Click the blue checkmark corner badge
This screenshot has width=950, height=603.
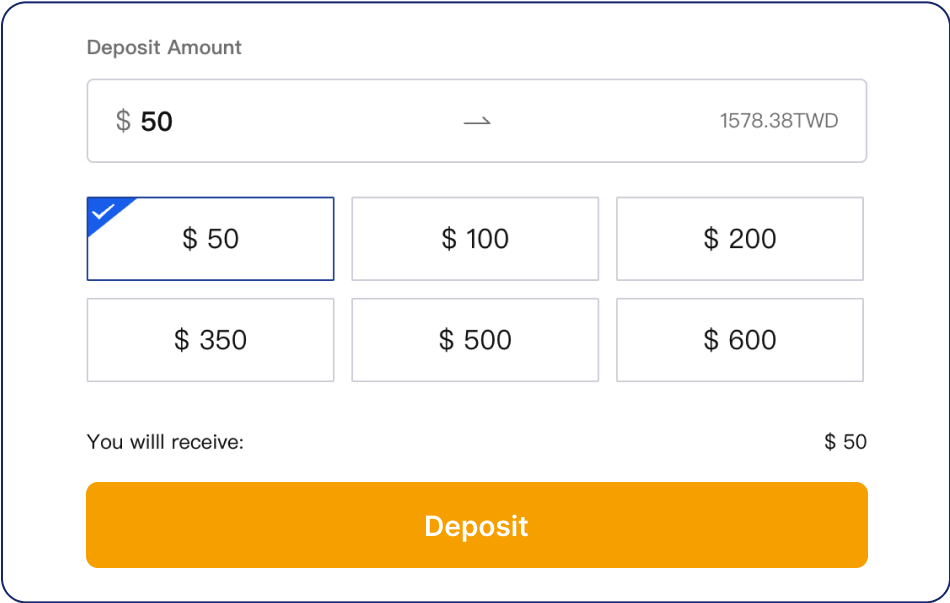104,211
